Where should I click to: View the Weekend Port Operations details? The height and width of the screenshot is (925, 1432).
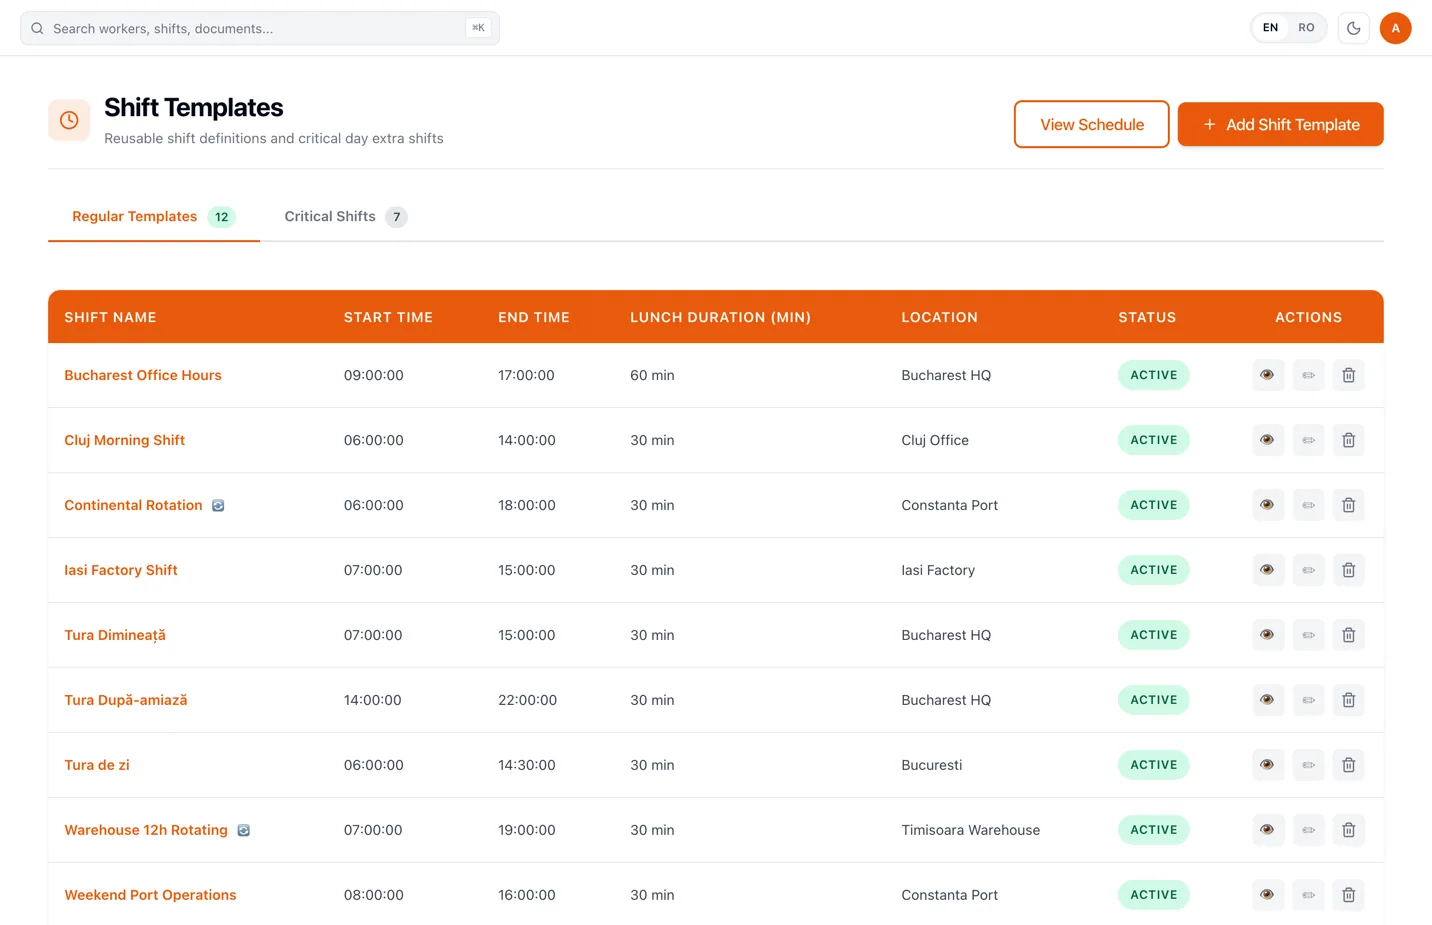1268,895
